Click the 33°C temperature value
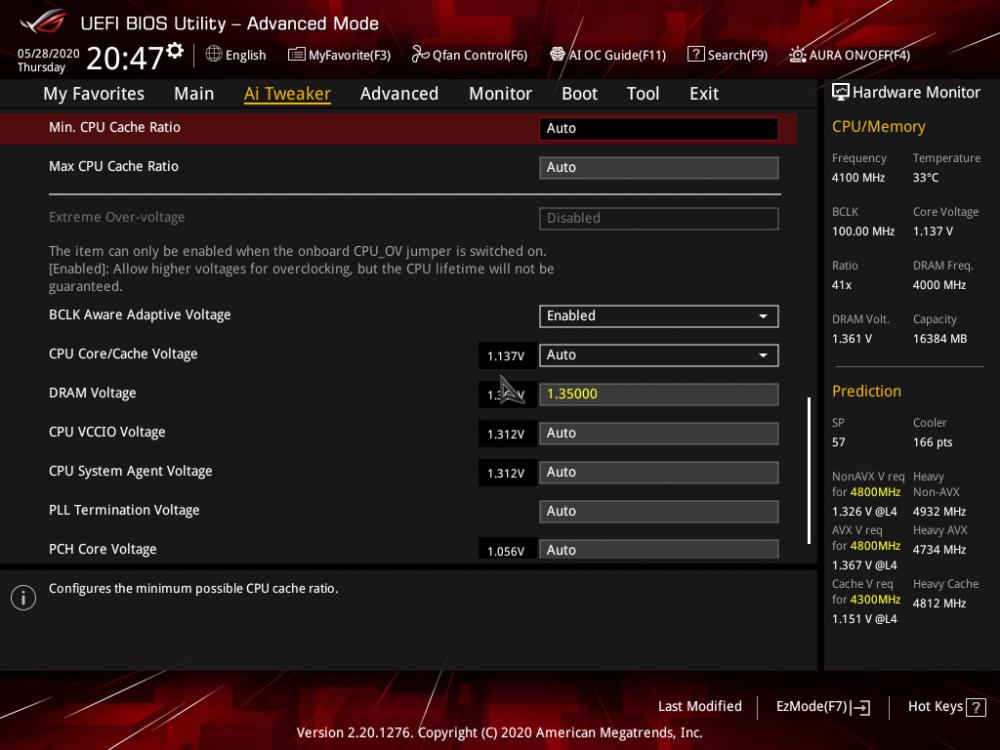Viewport: 1000px width, 750px height. 925,177
